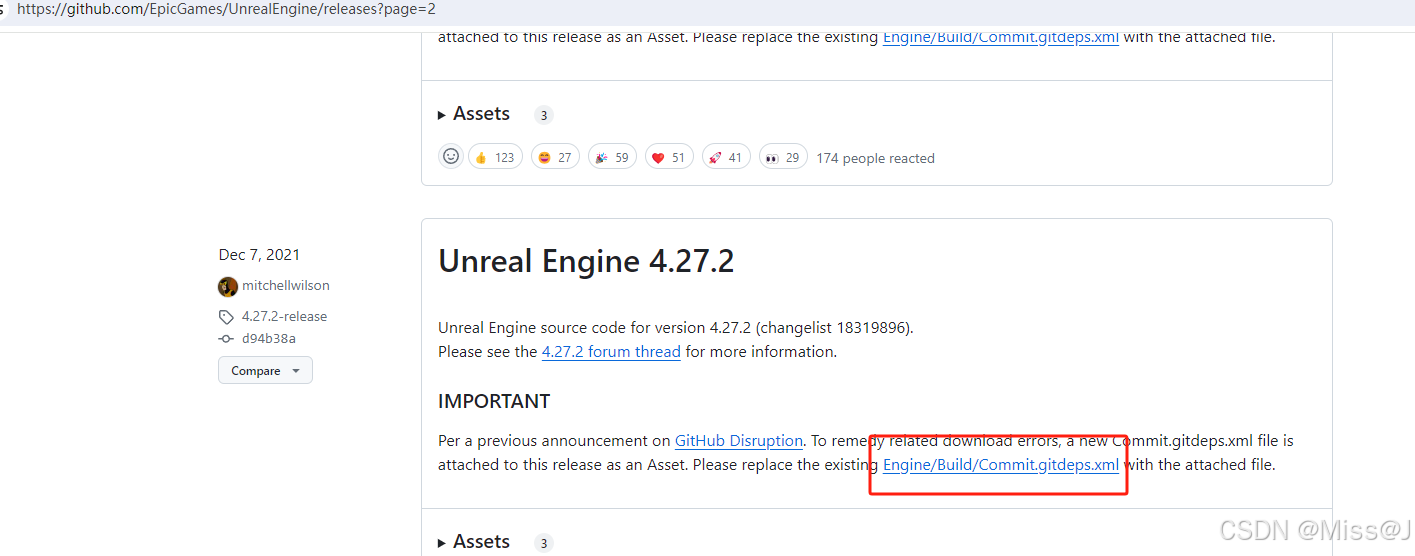Click the asset count badge of 4.27.2 release
The height and width of the screenshot is (556, 1415).
[544, 543]
